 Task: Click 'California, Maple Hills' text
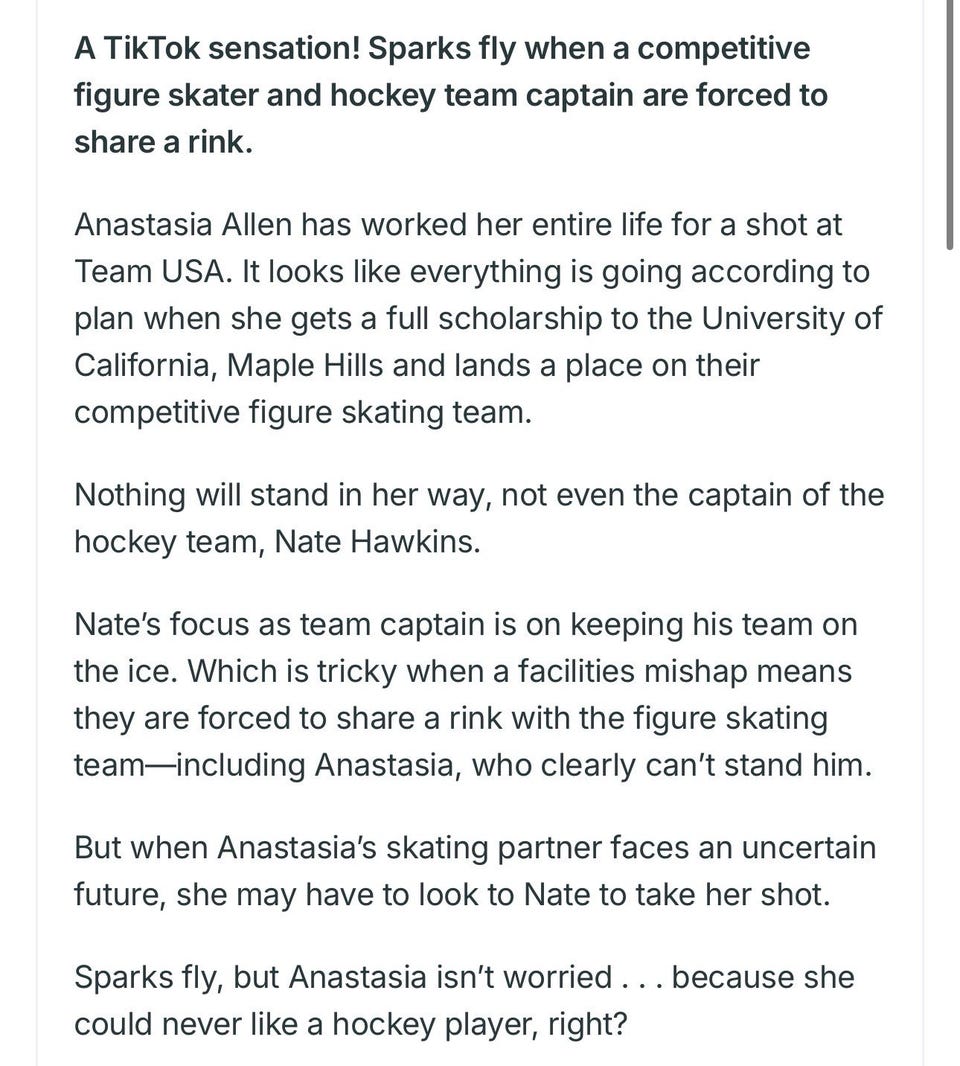228,366
